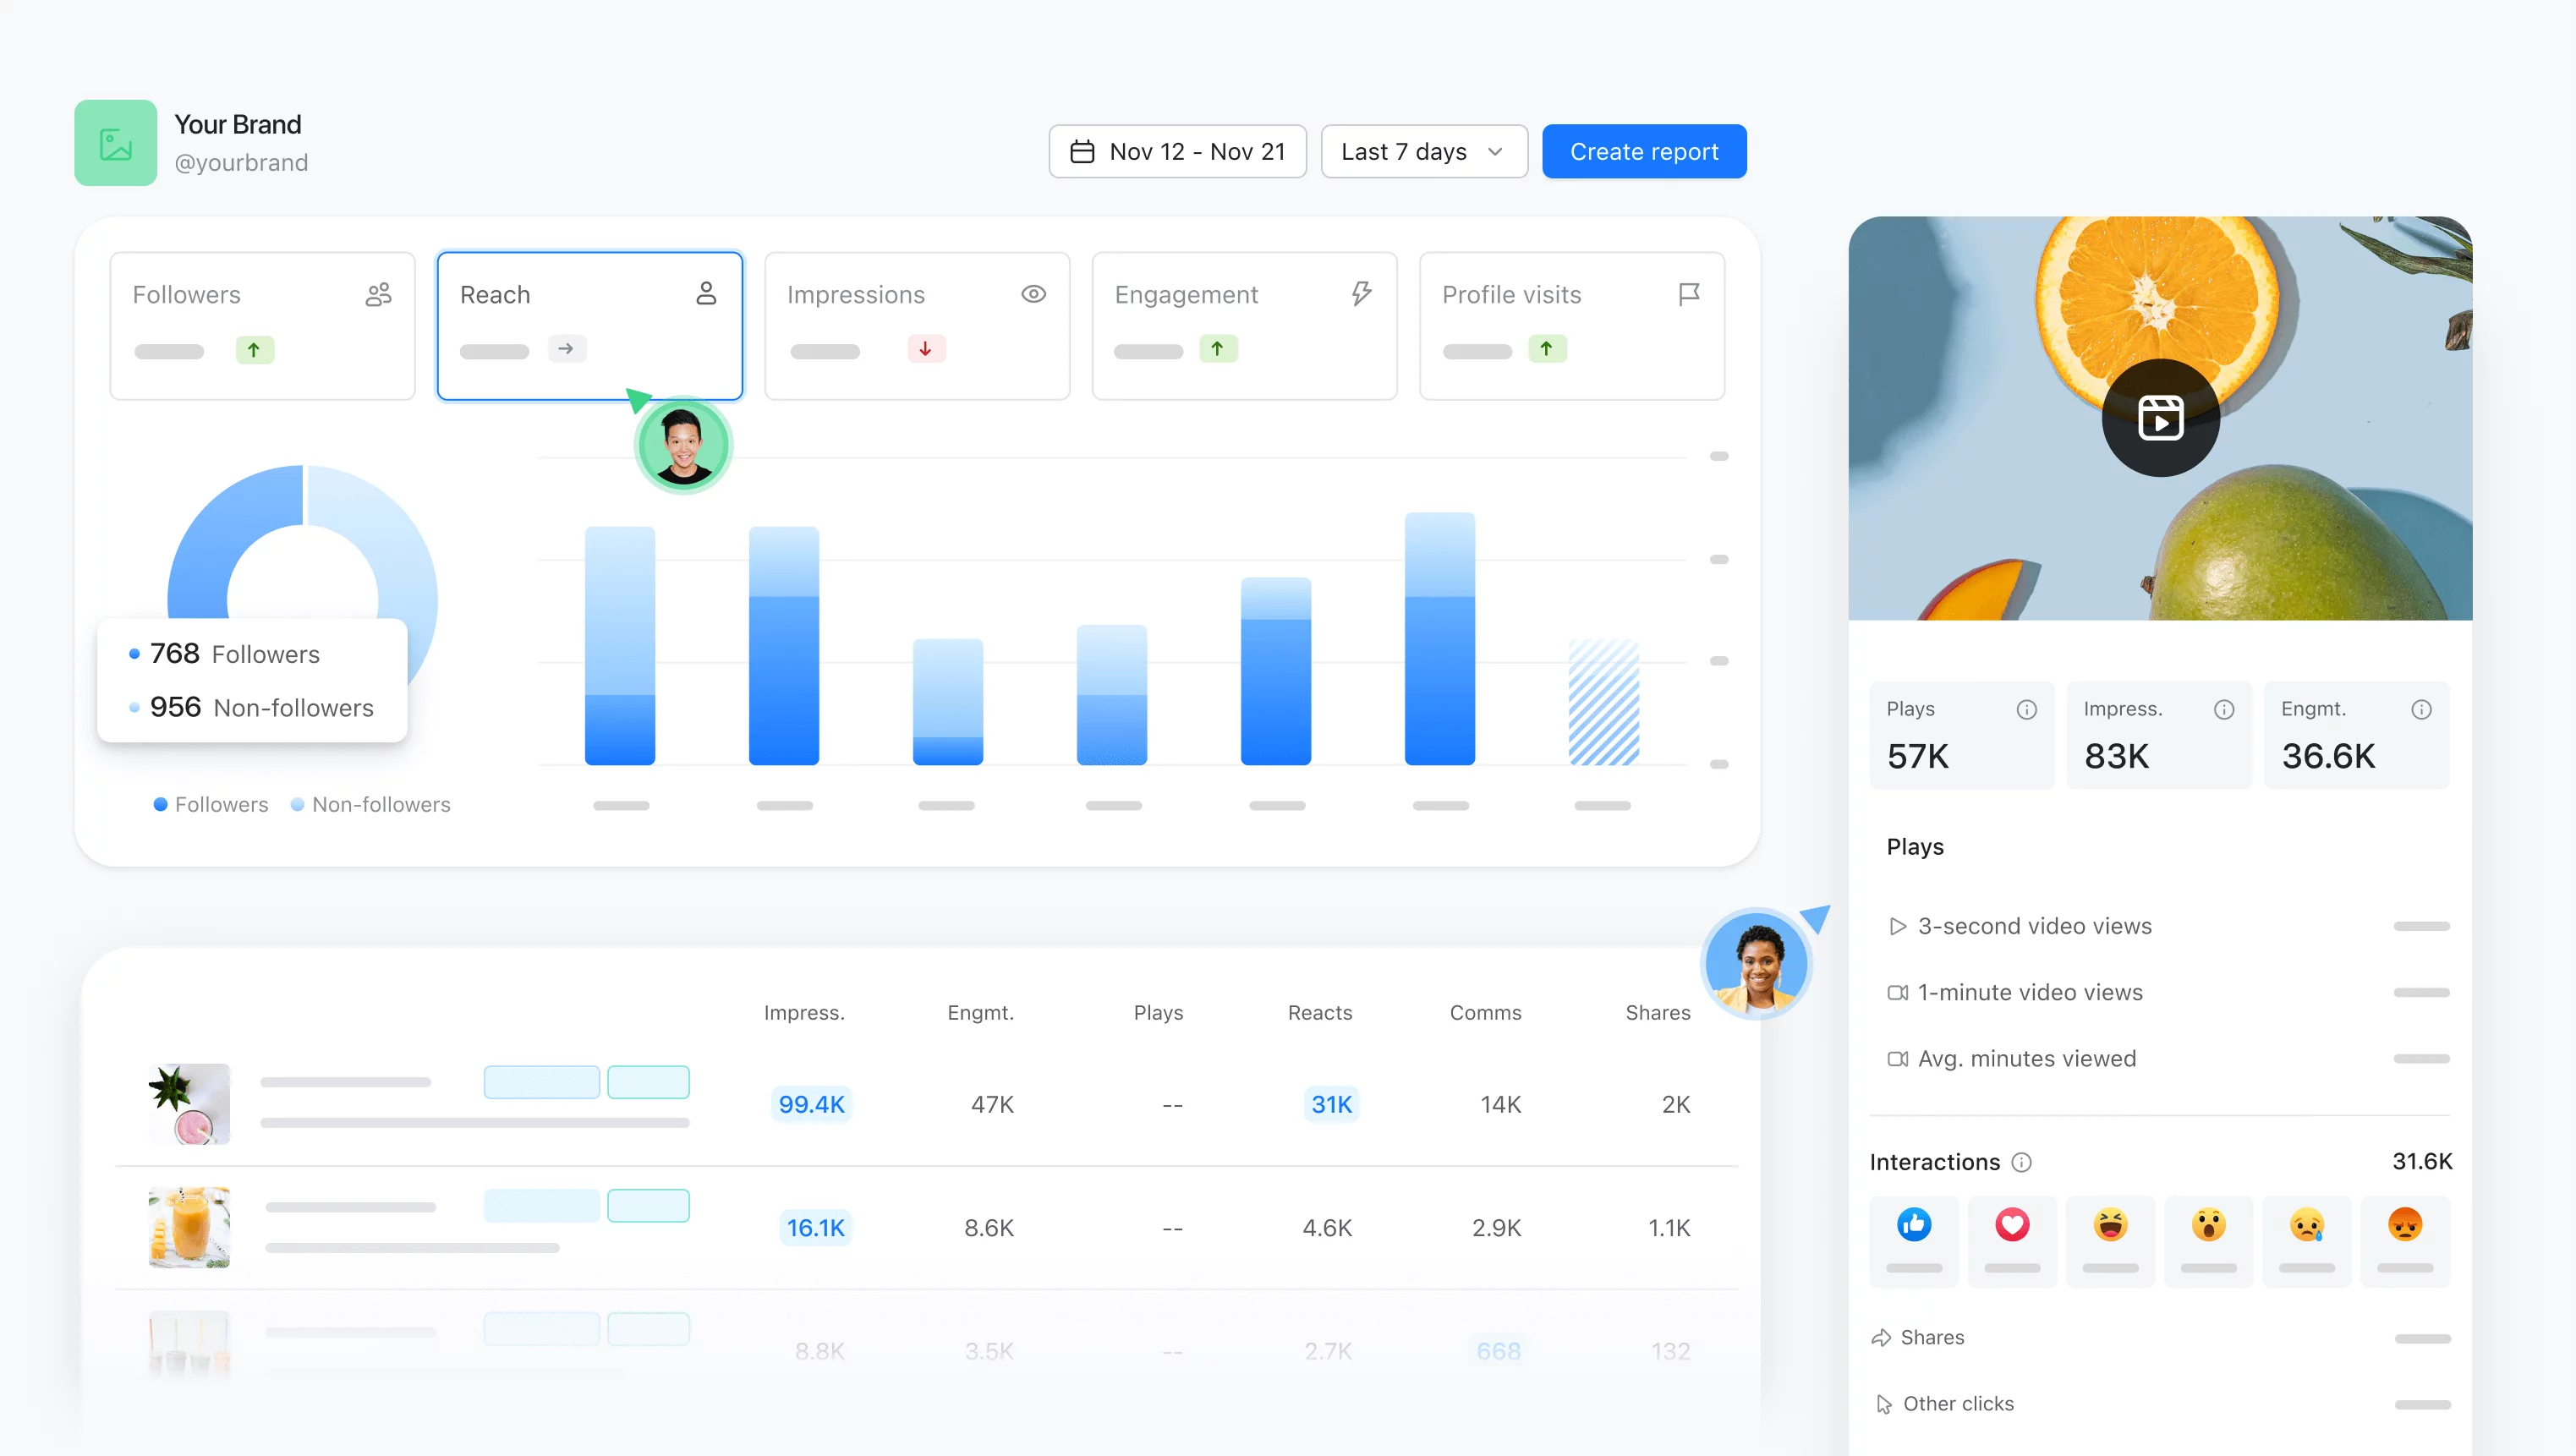Click the video play icon on fruit image
2576x1456 pixels.
click(x=2160, y=419)
